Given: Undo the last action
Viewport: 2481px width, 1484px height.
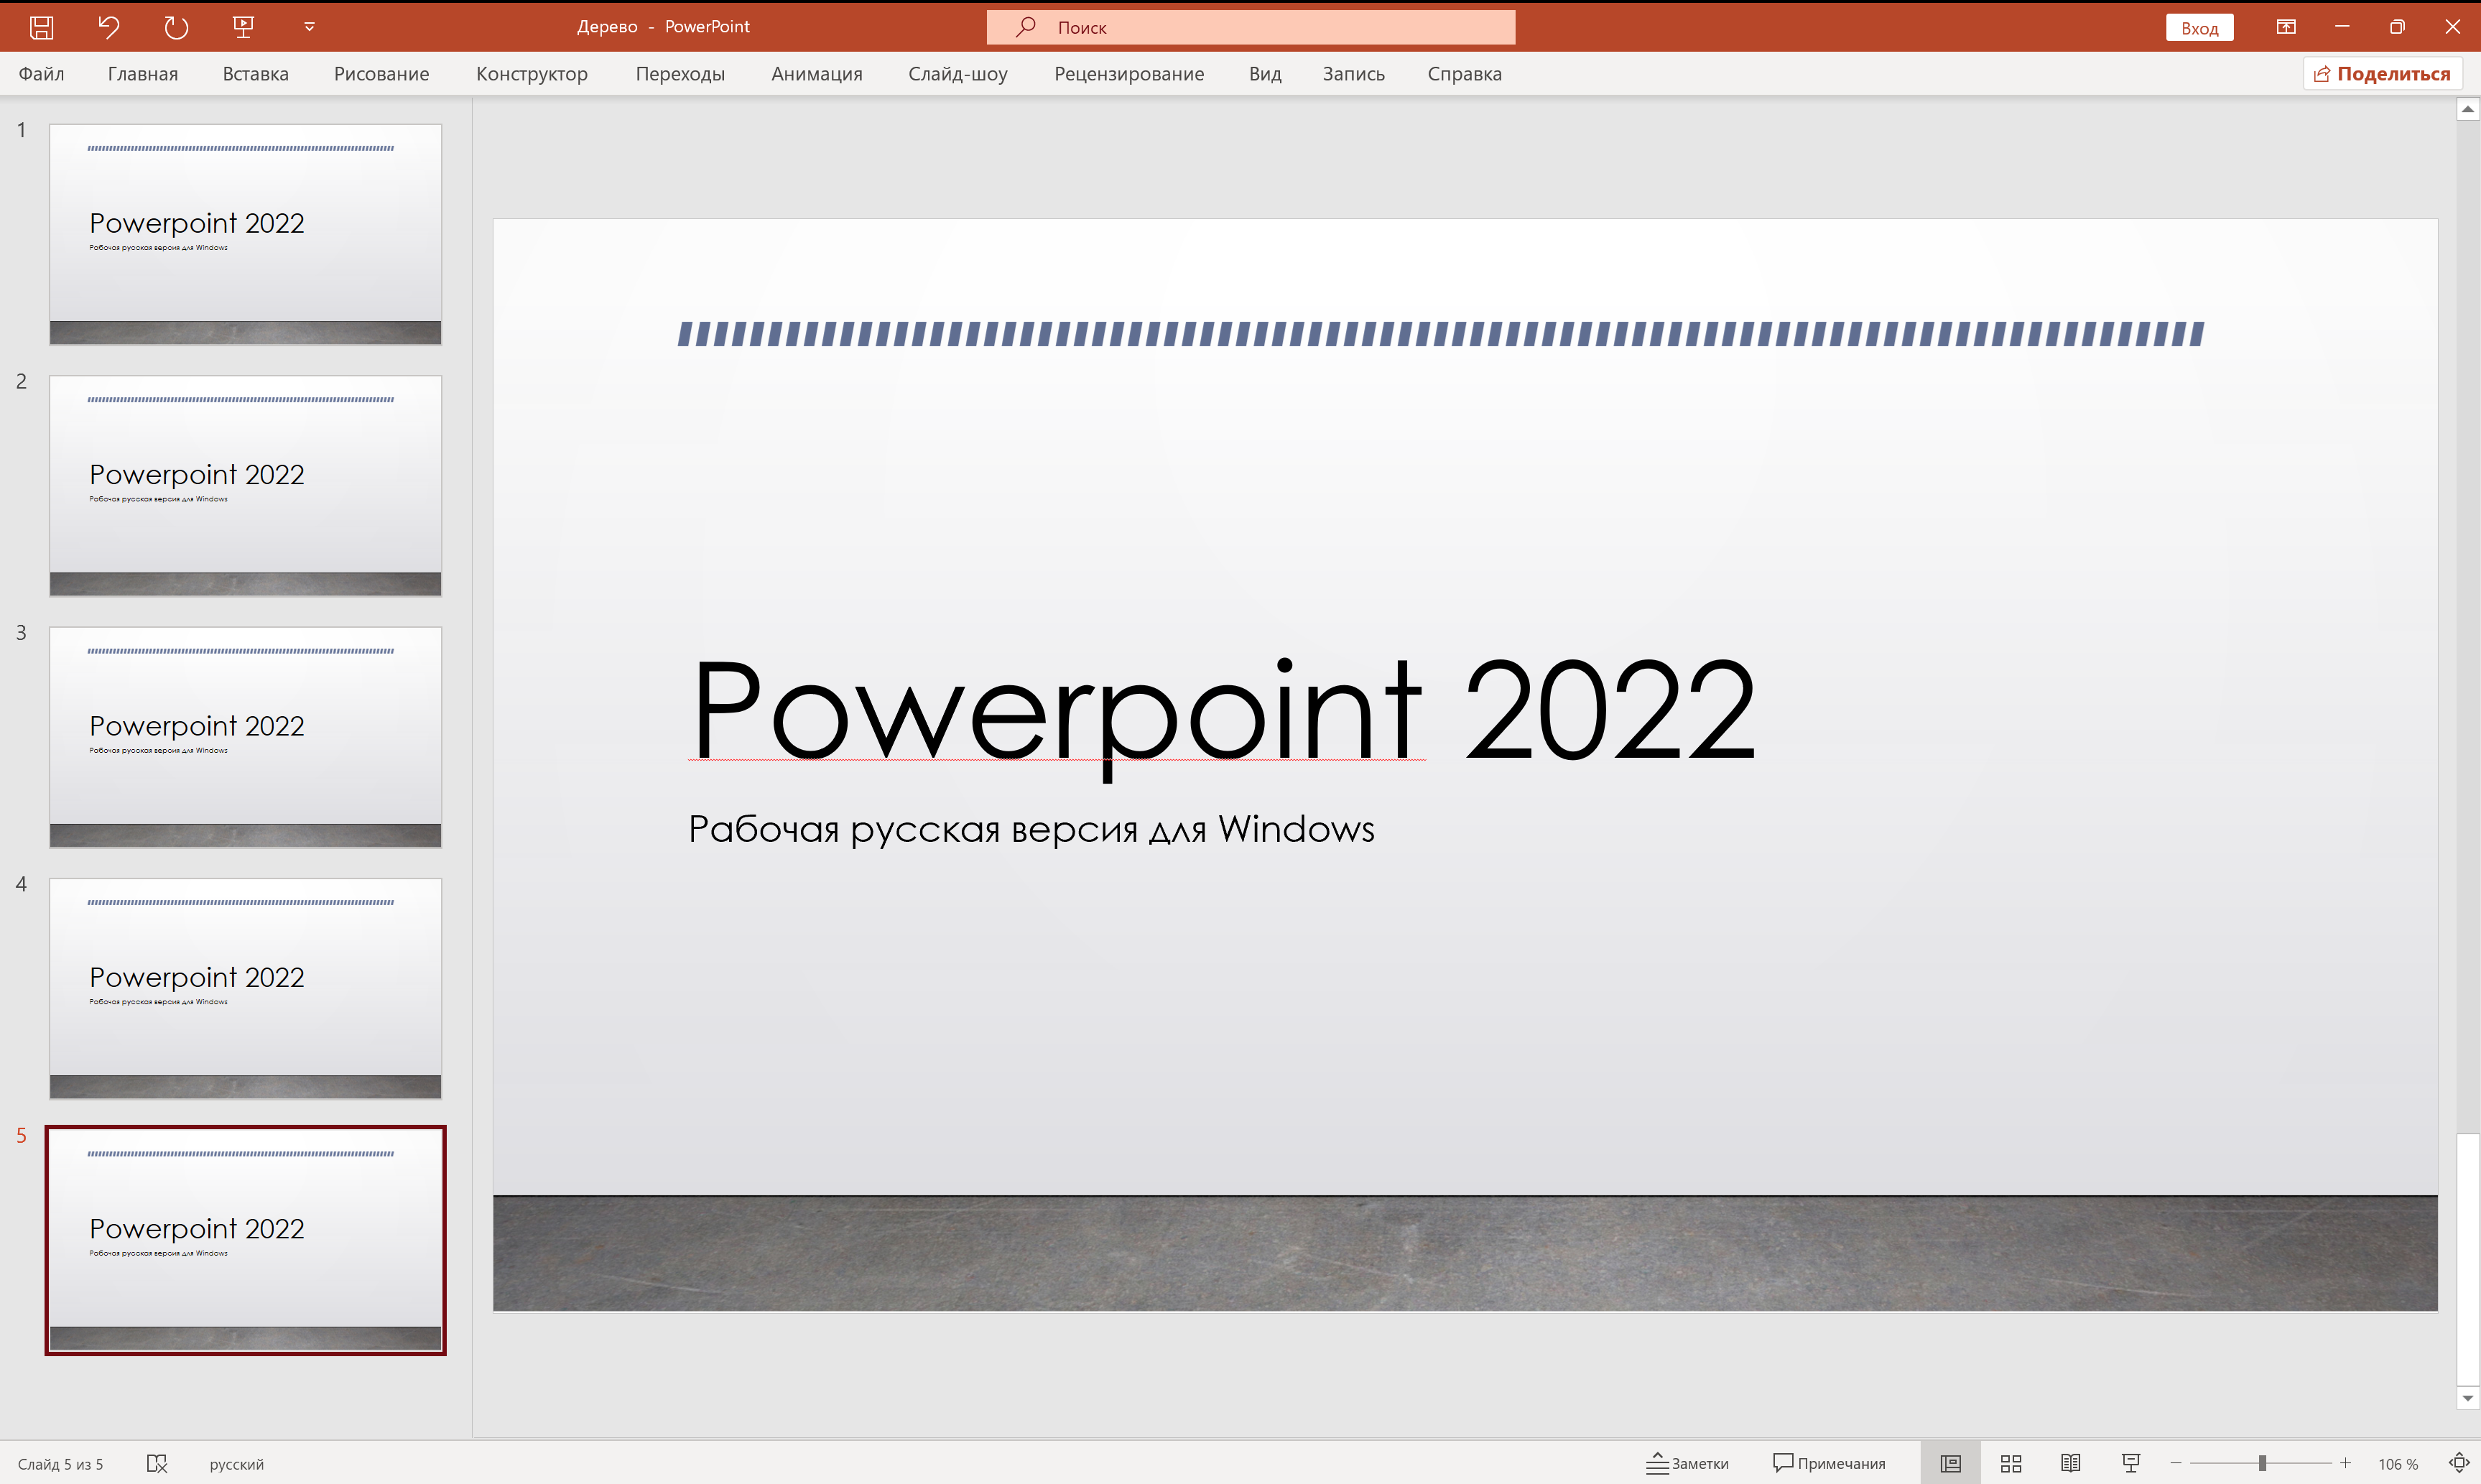Looking at the screenshot, I should (109, 27).
